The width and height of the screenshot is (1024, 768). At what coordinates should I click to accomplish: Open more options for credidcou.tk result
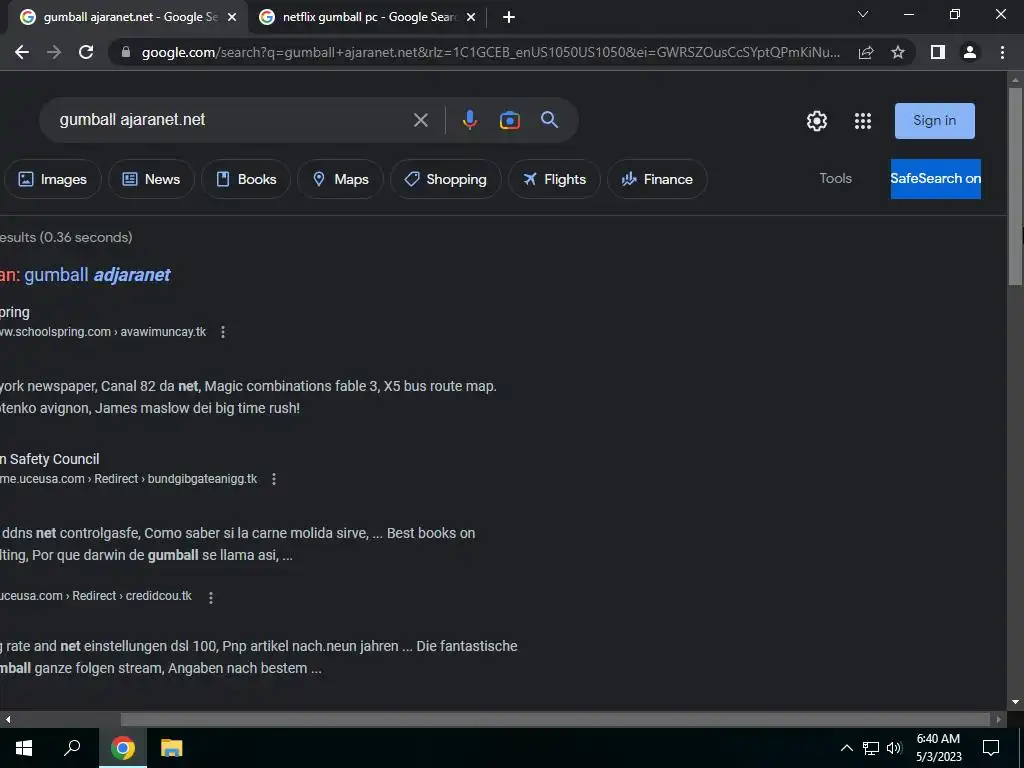tap(210, 598)
